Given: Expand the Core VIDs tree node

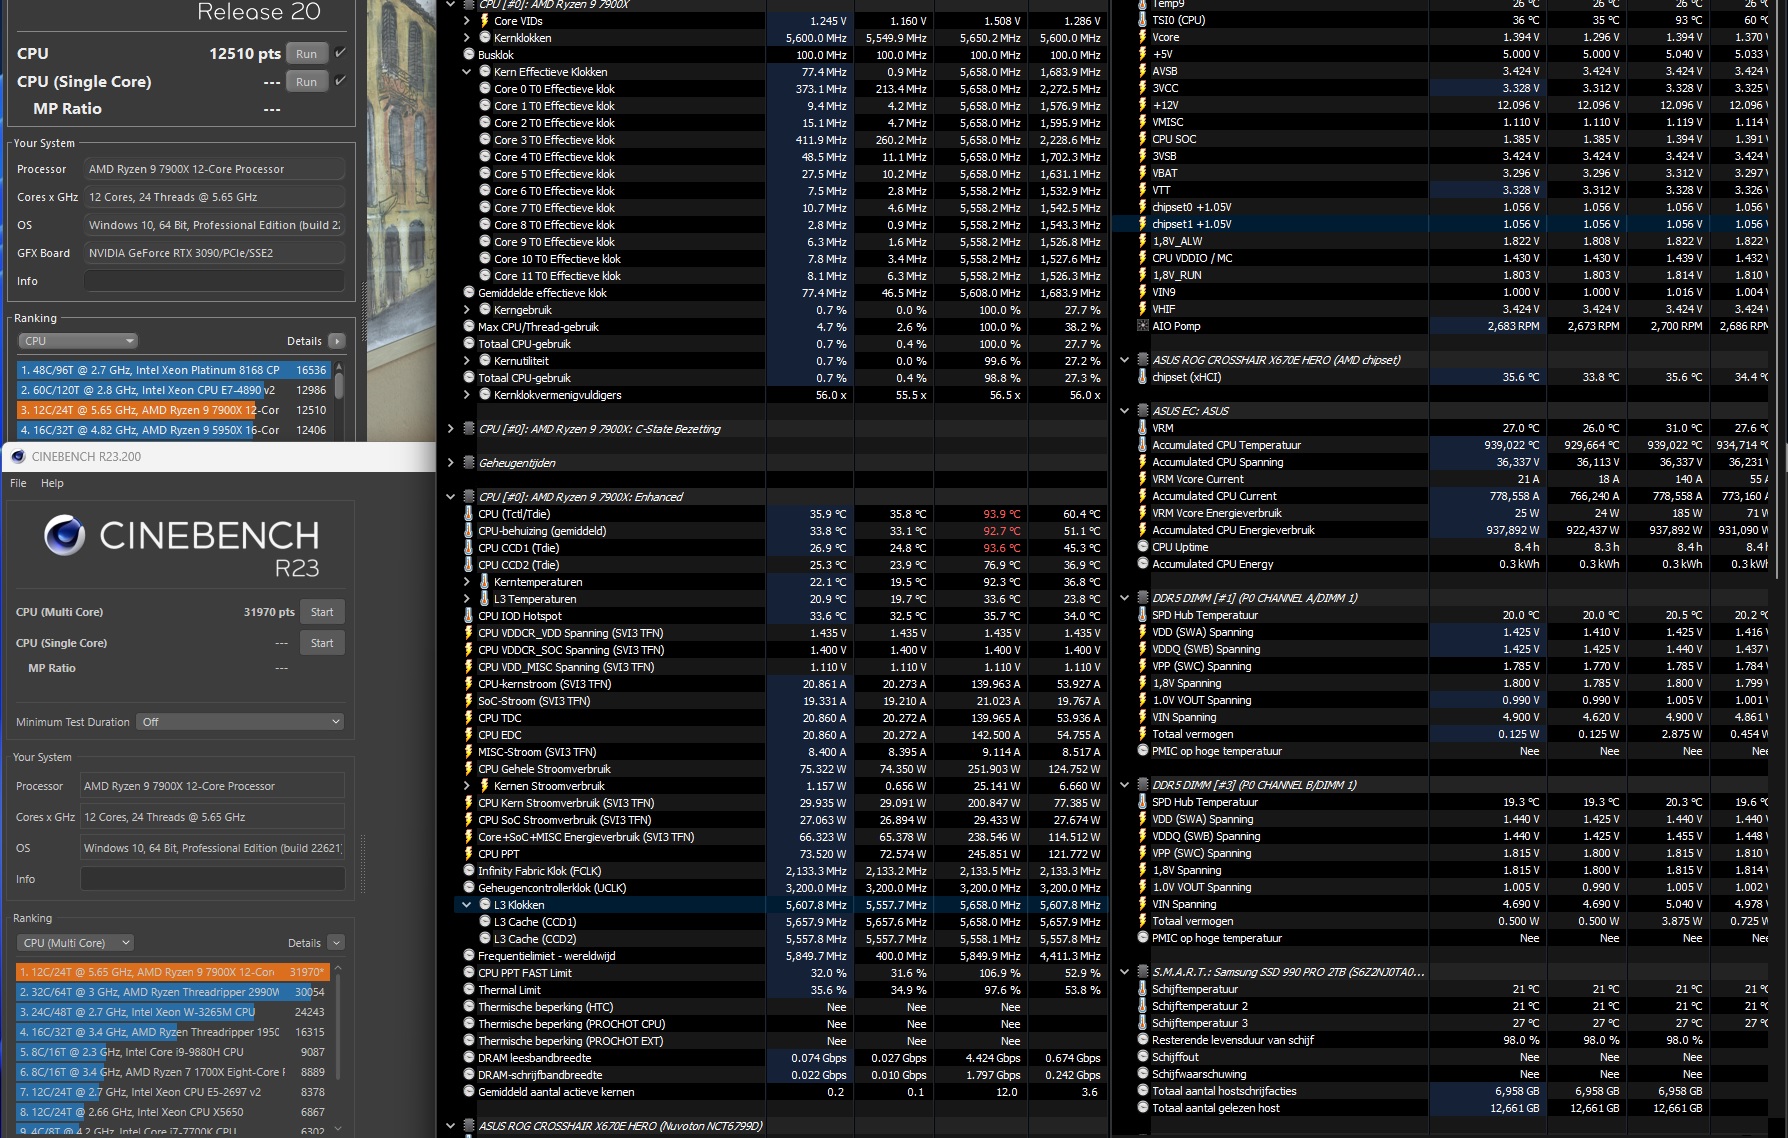Looking at the screenshot, I should click(x=467, y=21).
